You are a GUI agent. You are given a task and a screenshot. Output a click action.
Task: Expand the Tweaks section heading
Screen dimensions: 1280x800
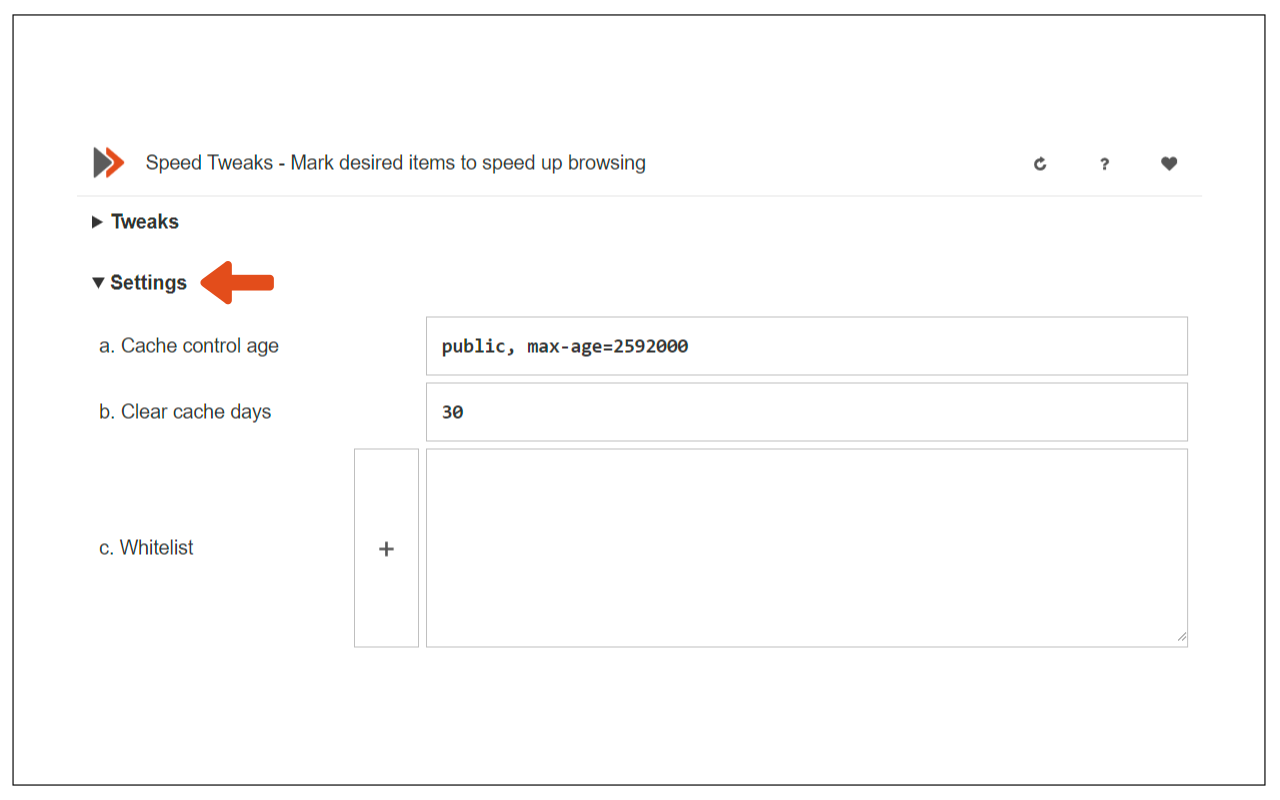tap(145, 222)
